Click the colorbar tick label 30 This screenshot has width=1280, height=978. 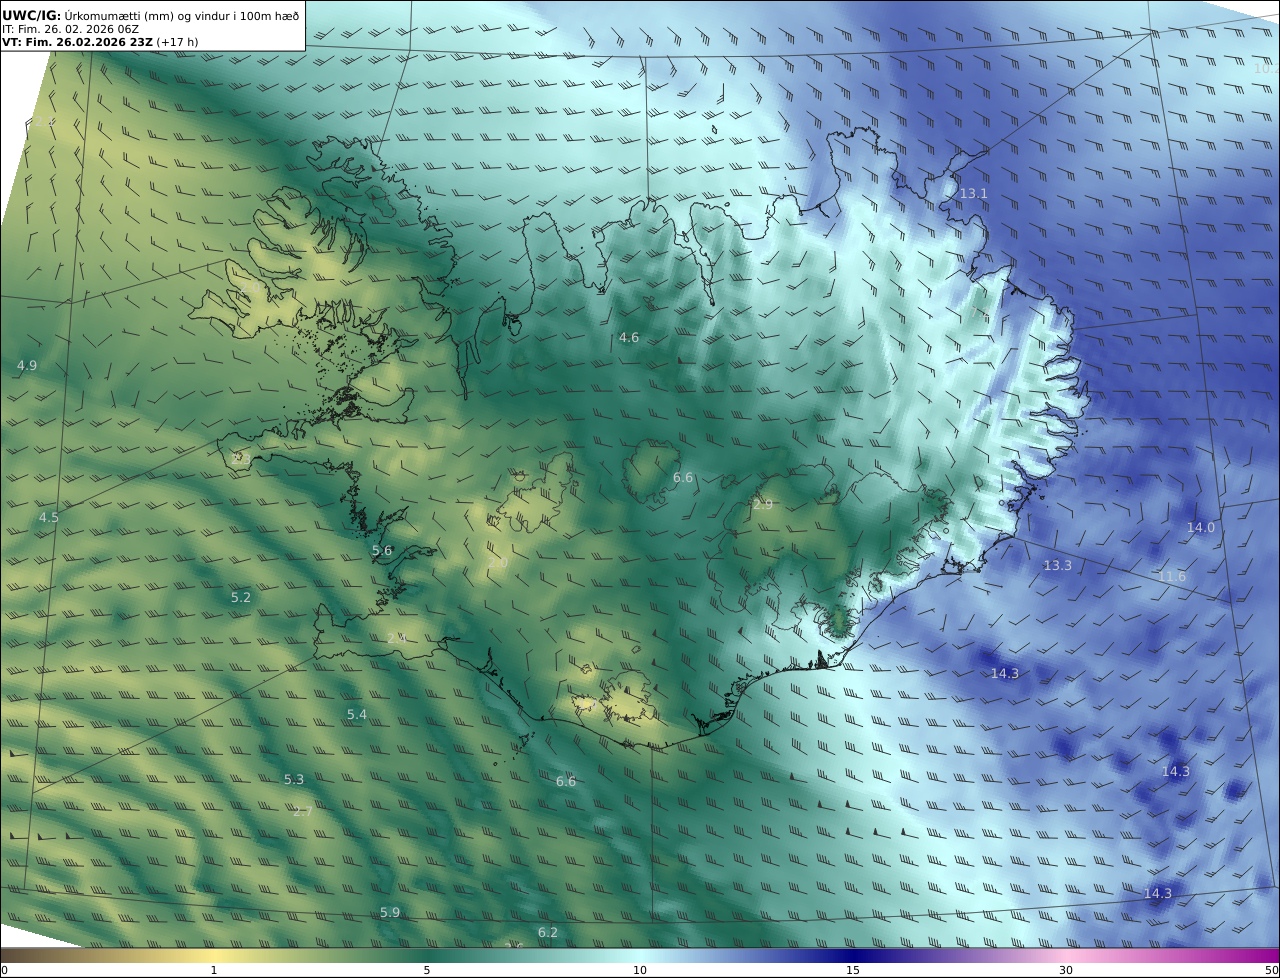1066,970
